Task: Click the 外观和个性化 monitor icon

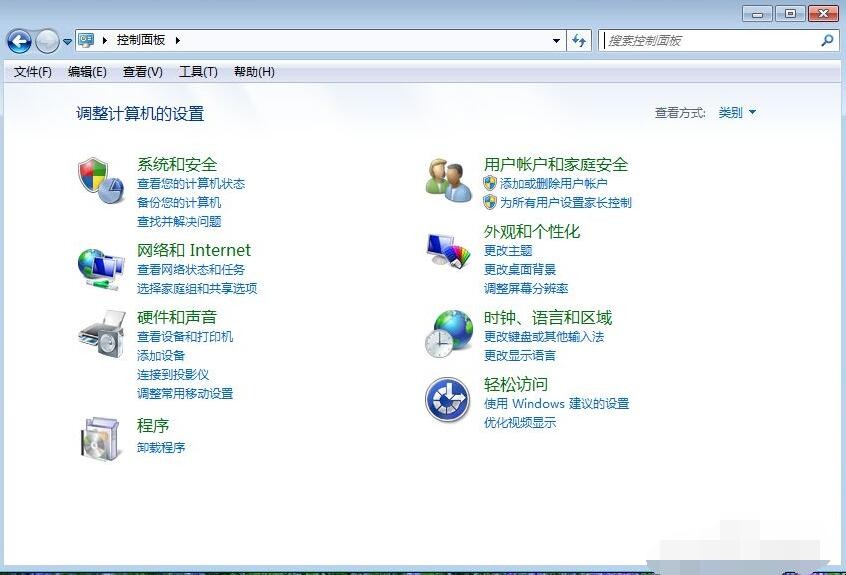Action: (448, 250)
